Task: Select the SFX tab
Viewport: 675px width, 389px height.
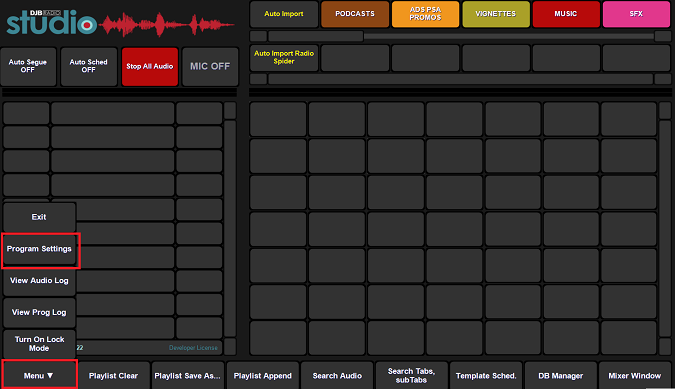Action: pos(636,14)
